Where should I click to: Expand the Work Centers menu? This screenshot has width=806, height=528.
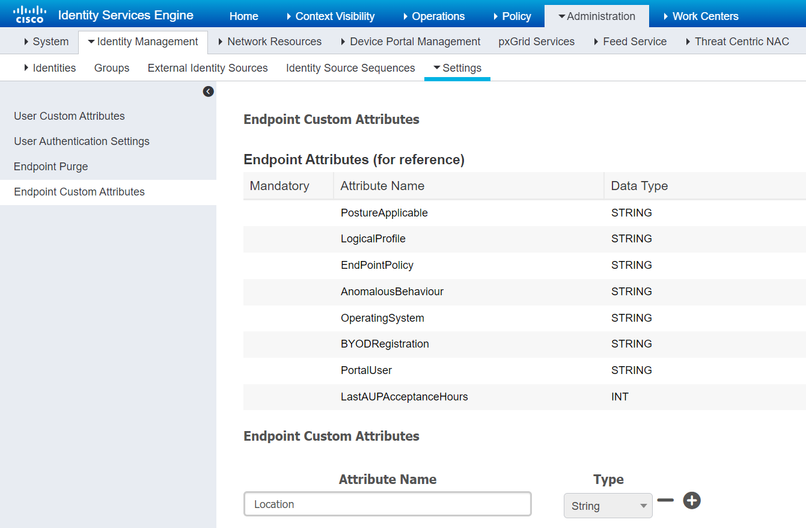click(701, 16)
